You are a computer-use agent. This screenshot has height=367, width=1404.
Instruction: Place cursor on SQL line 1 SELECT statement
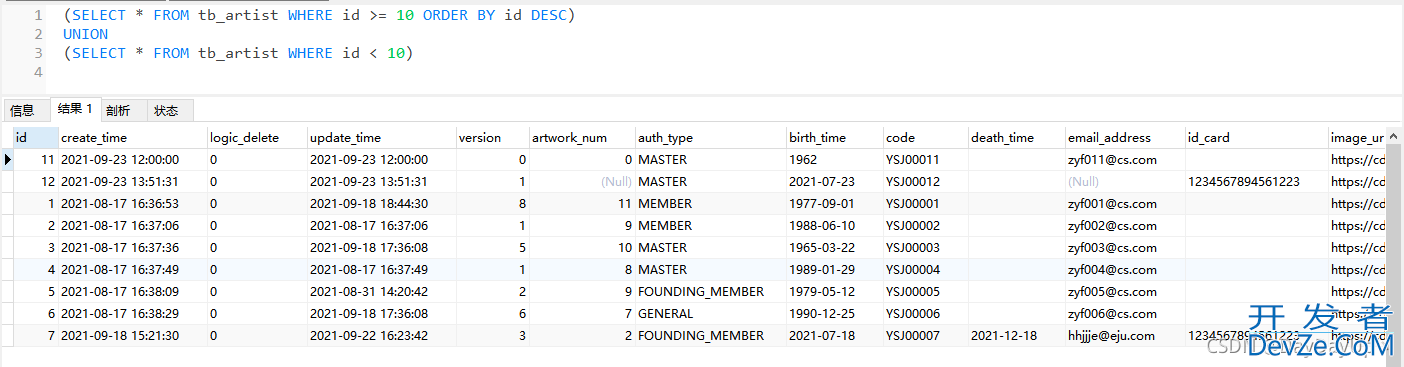pos(318,16)
